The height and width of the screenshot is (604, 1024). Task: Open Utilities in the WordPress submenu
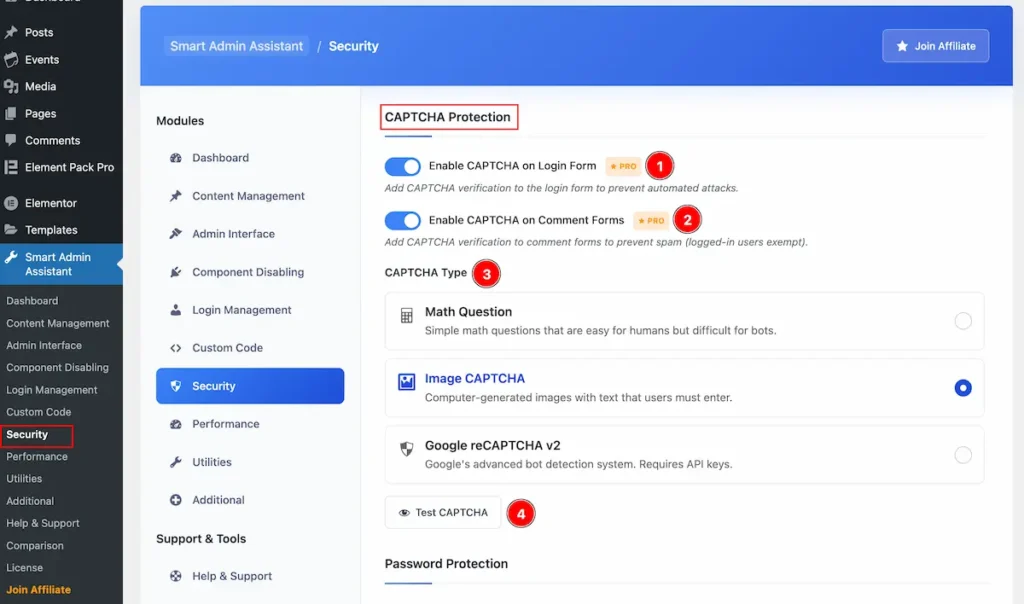(x=24, y=479)
